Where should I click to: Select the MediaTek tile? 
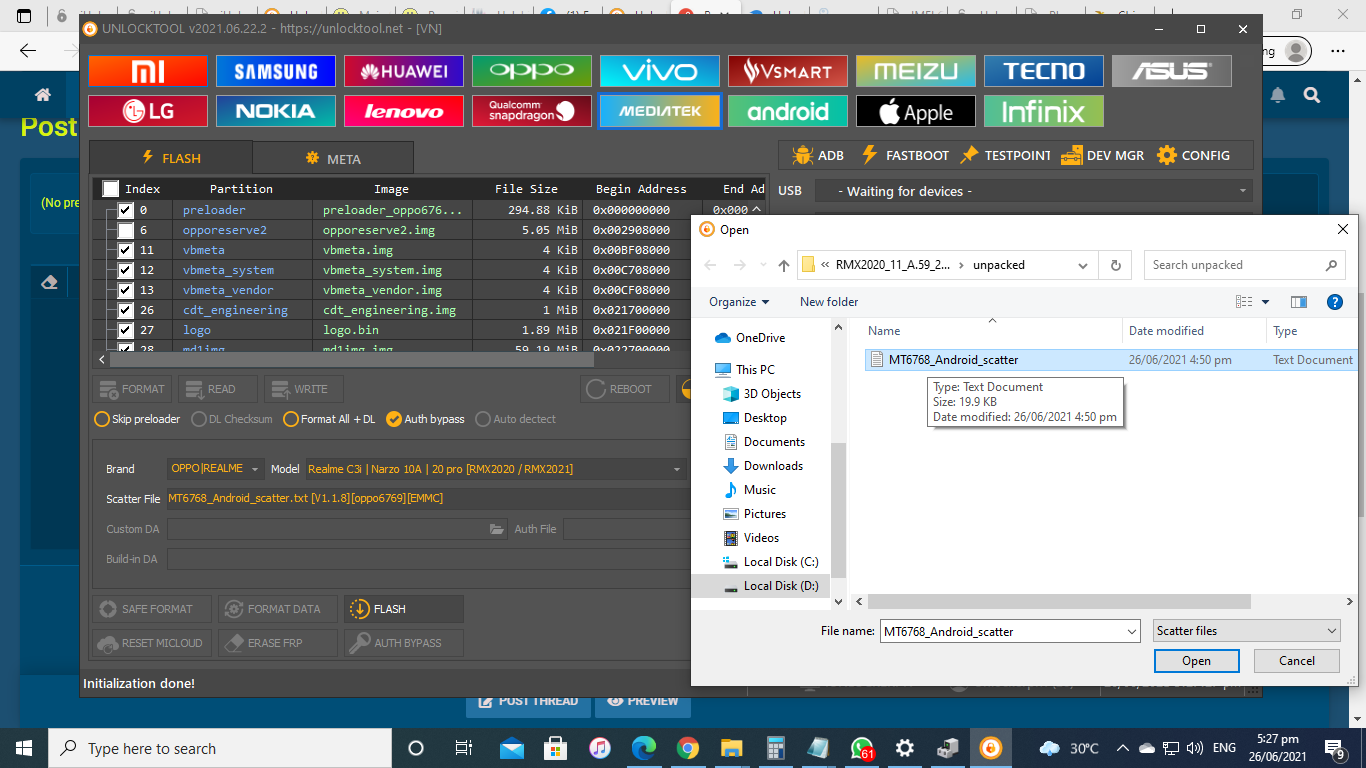660,111
